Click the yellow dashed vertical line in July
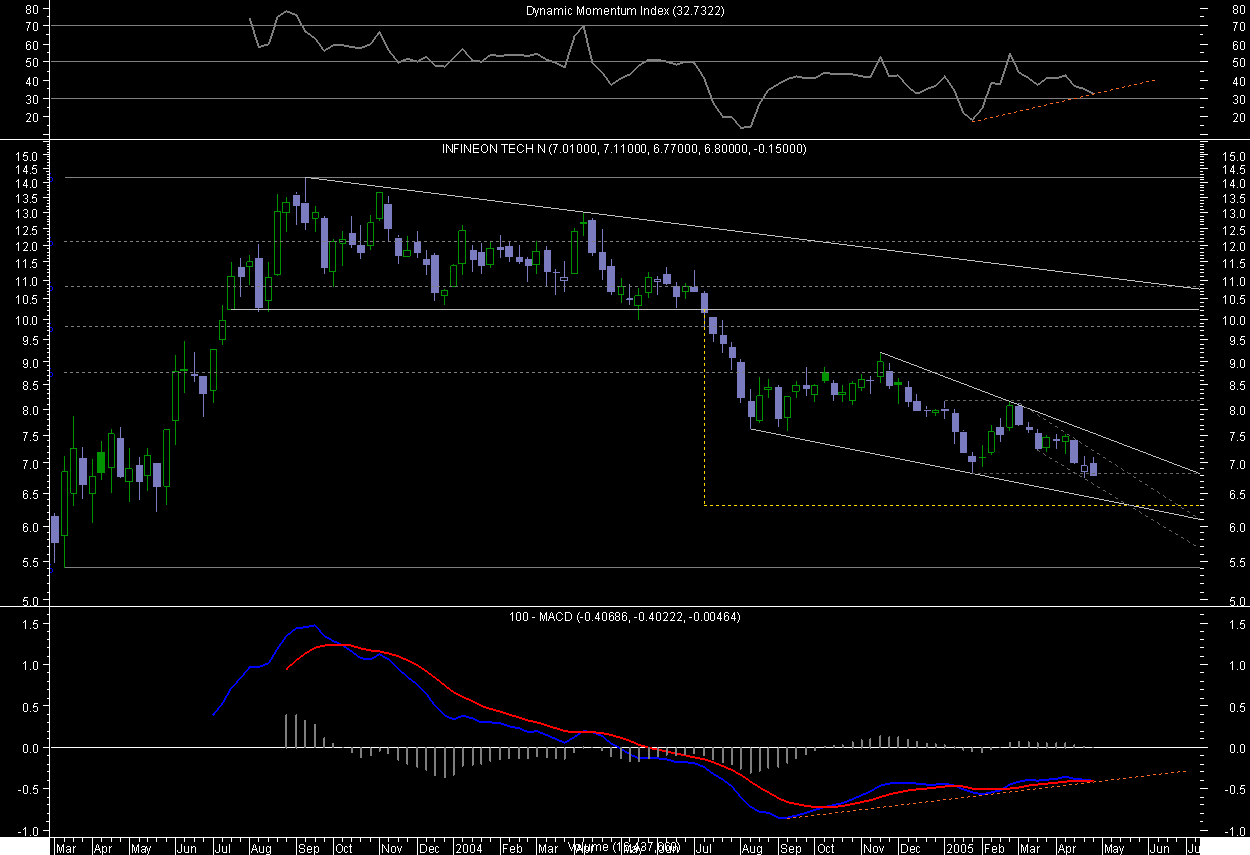This screenshot has width=1250, height=855. coord(705,420)
